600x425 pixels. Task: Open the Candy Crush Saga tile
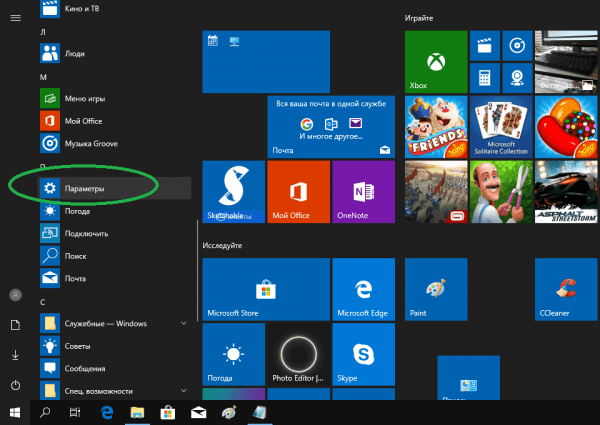pyautogui.click(x=566, y=127)
